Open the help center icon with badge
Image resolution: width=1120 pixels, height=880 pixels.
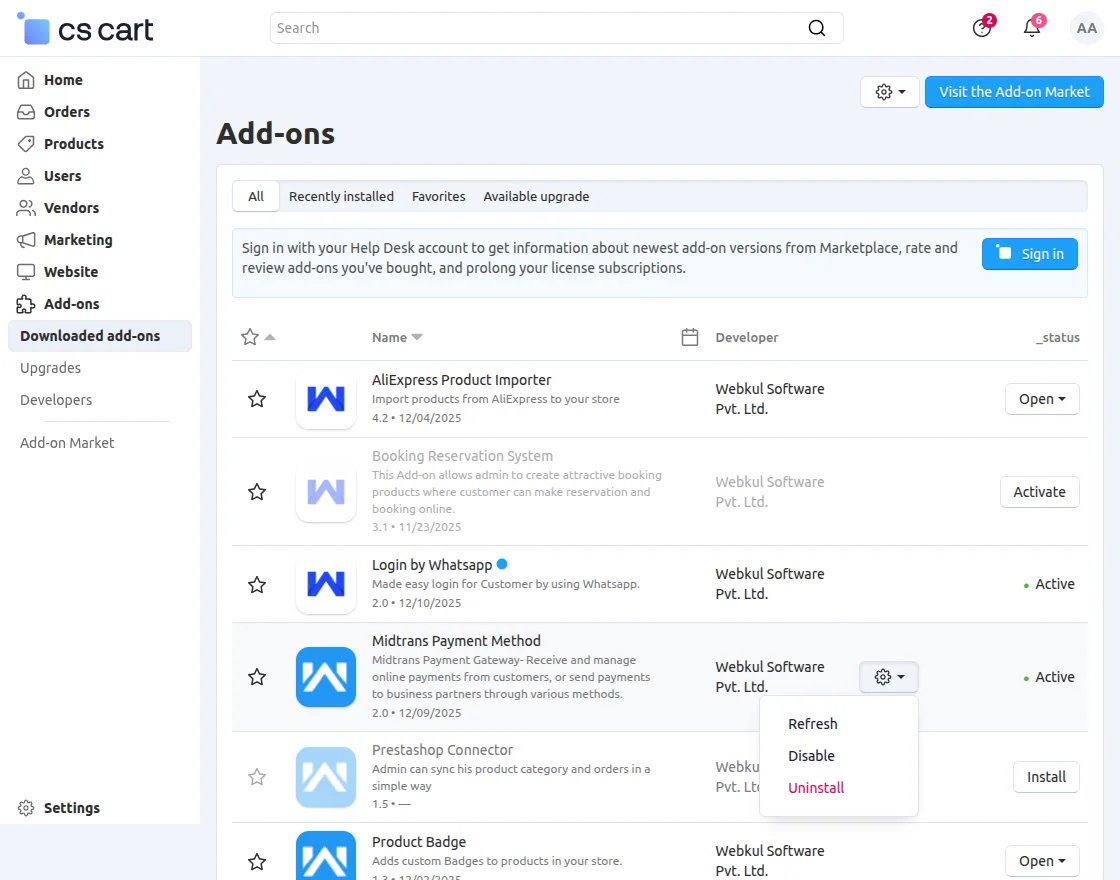[983, 27]
